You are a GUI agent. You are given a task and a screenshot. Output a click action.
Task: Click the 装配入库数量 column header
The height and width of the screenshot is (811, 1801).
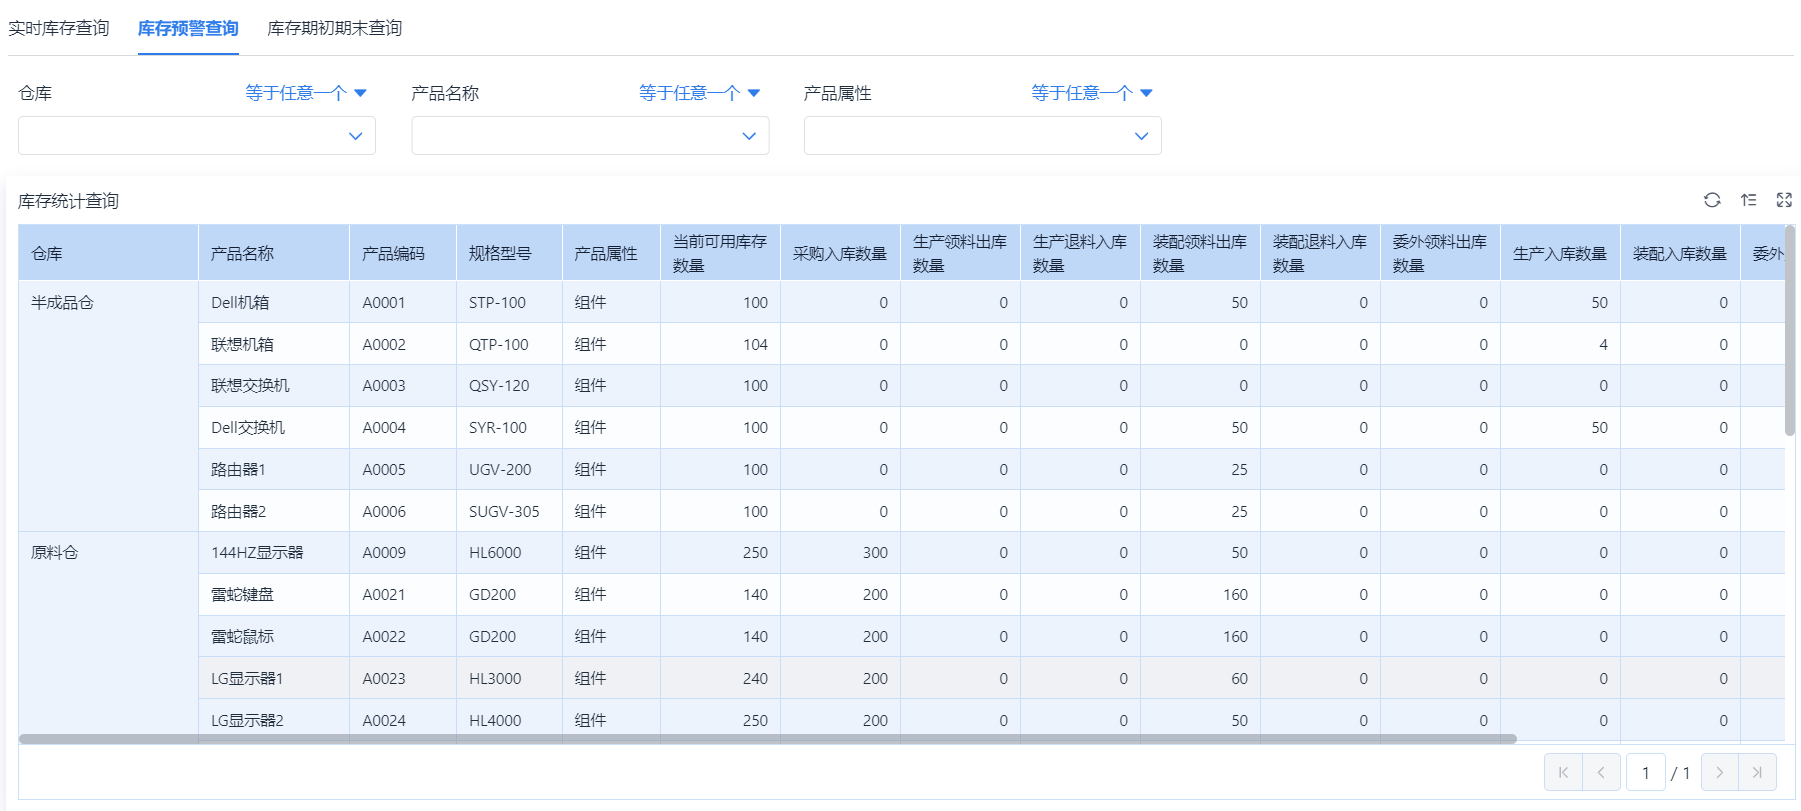pos(1680,253)
